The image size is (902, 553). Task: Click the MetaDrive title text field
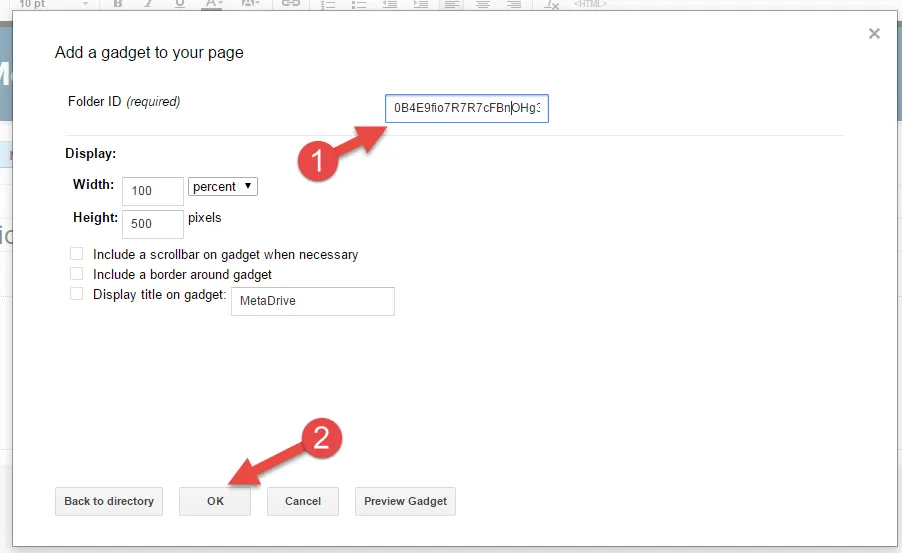312,301
